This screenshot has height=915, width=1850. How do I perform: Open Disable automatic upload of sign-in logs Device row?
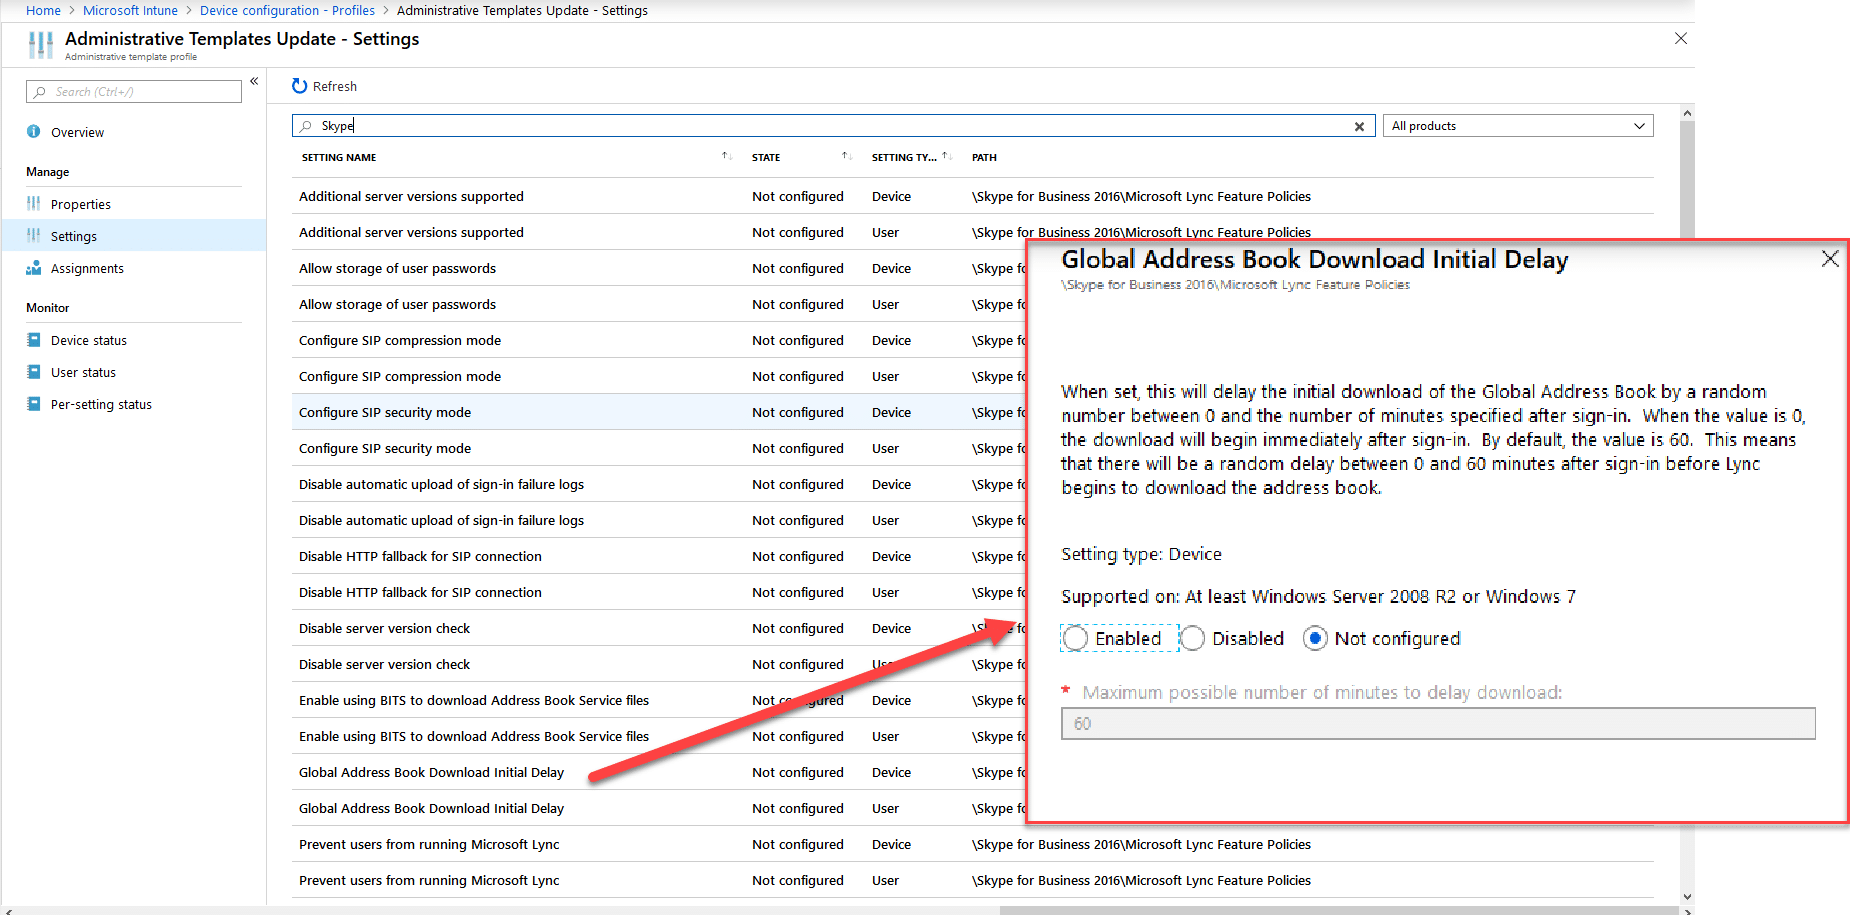[x=659, y=484]
